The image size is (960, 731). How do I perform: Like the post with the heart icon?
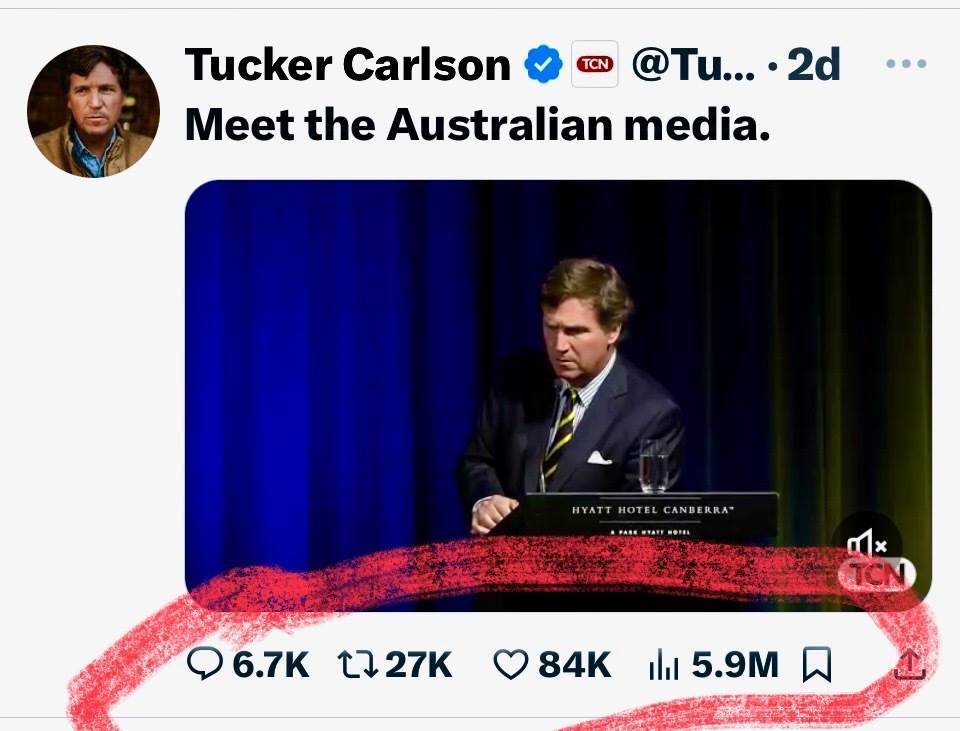511,665
